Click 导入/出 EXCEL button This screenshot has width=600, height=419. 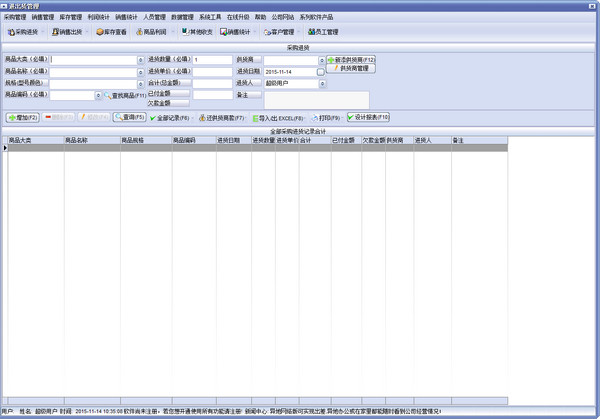click(x=278, y=118)
